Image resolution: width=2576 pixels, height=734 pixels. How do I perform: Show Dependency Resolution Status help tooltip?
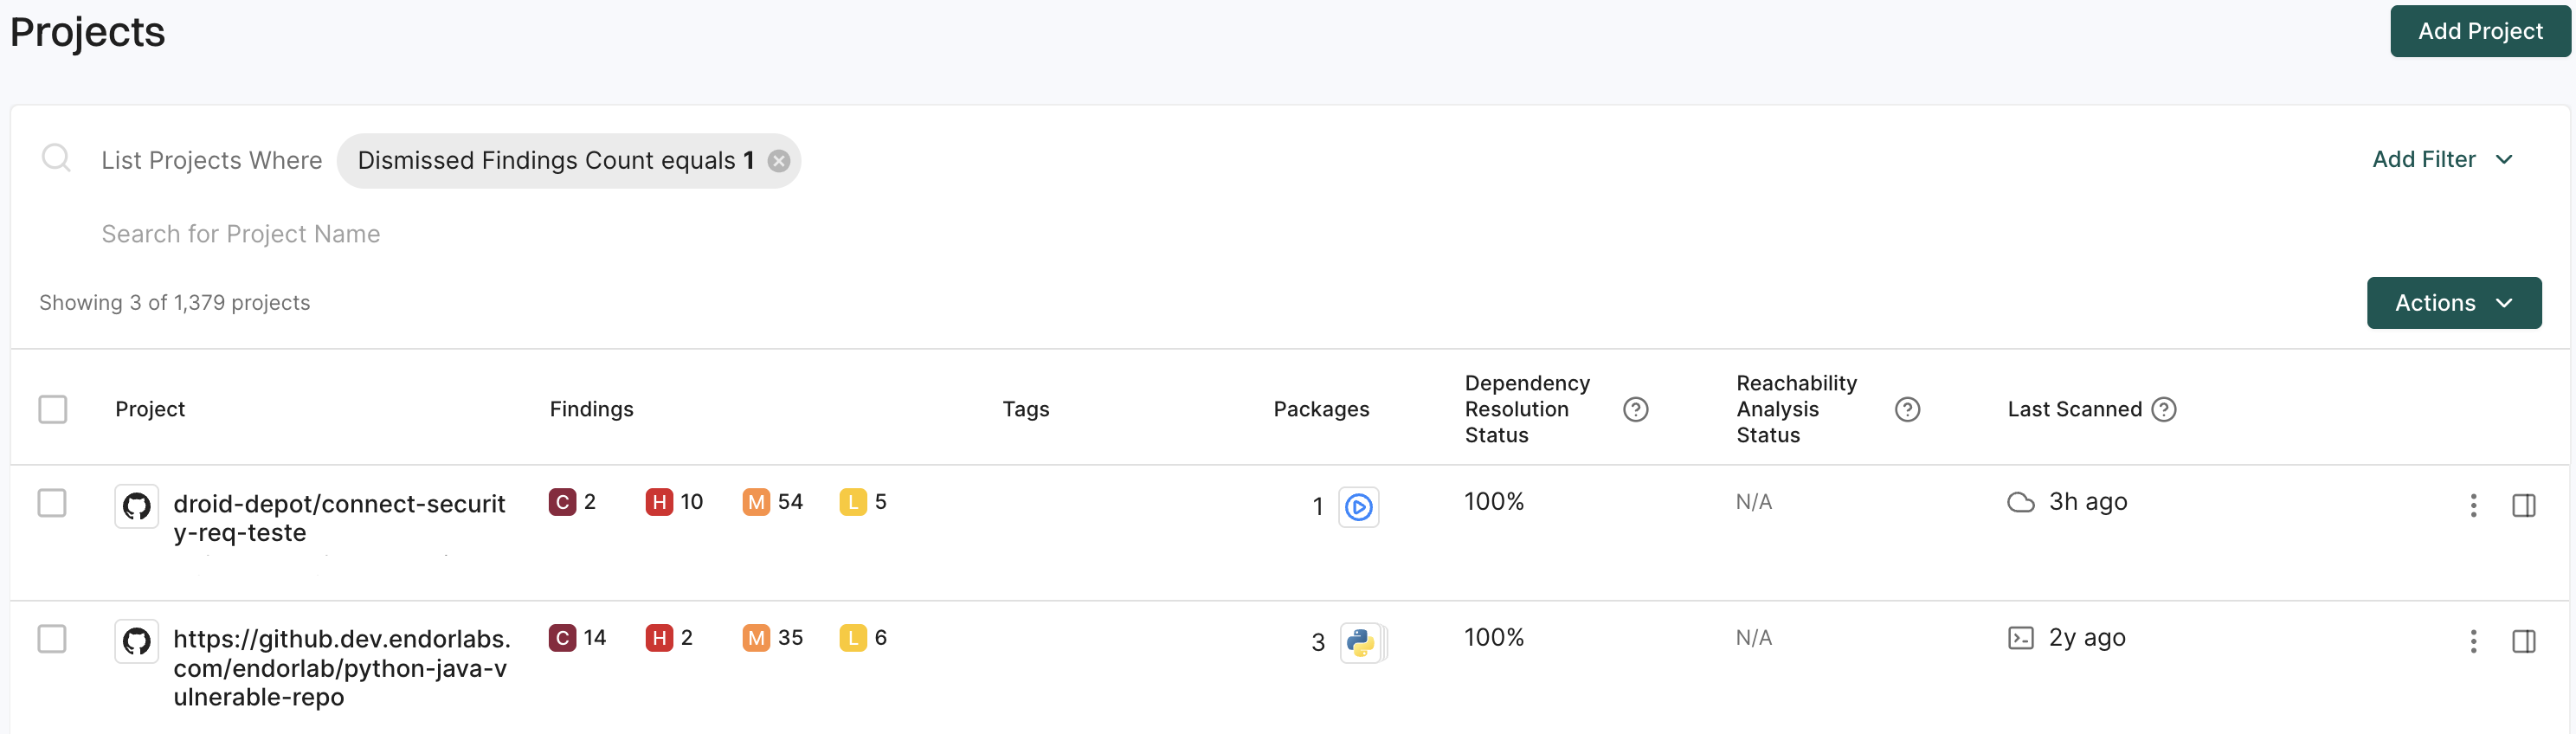pos(1635,410)
